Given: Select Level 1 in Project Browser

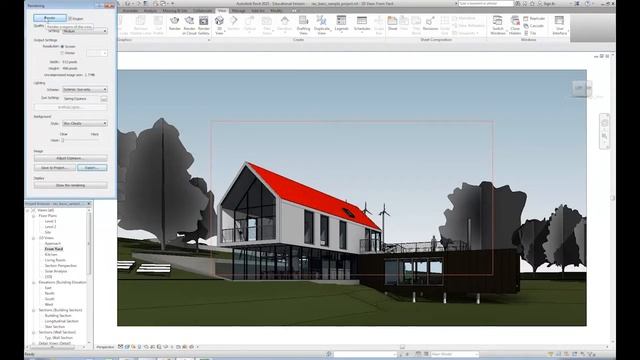Looking at the screenshot, I should [50, 221].
